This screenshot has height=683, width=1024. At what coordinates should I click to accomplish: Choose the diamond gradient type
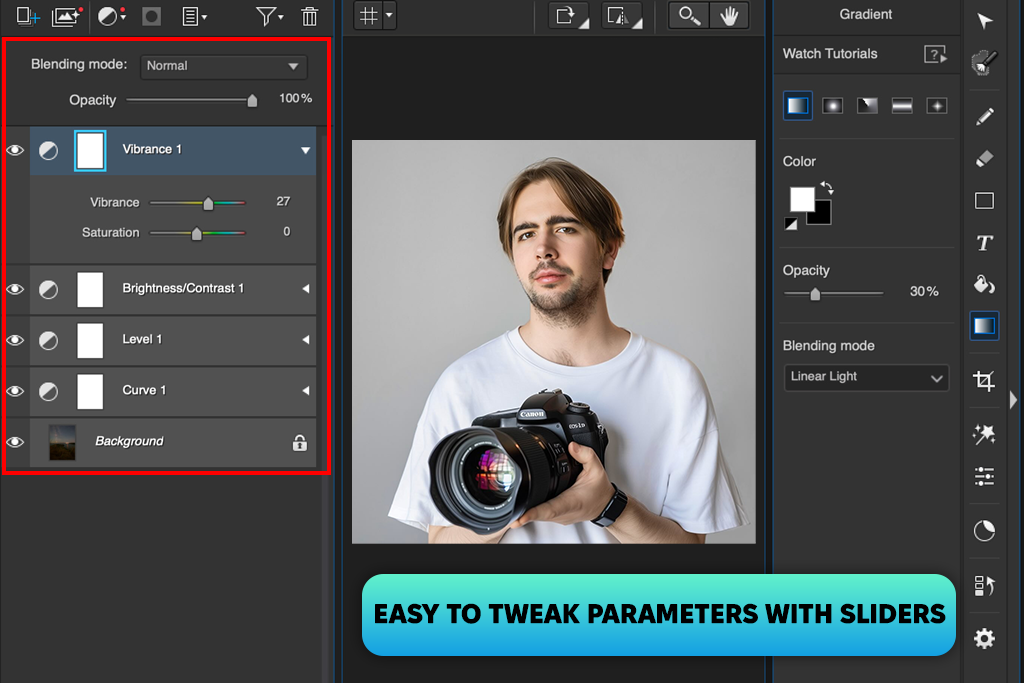(936, 106)
